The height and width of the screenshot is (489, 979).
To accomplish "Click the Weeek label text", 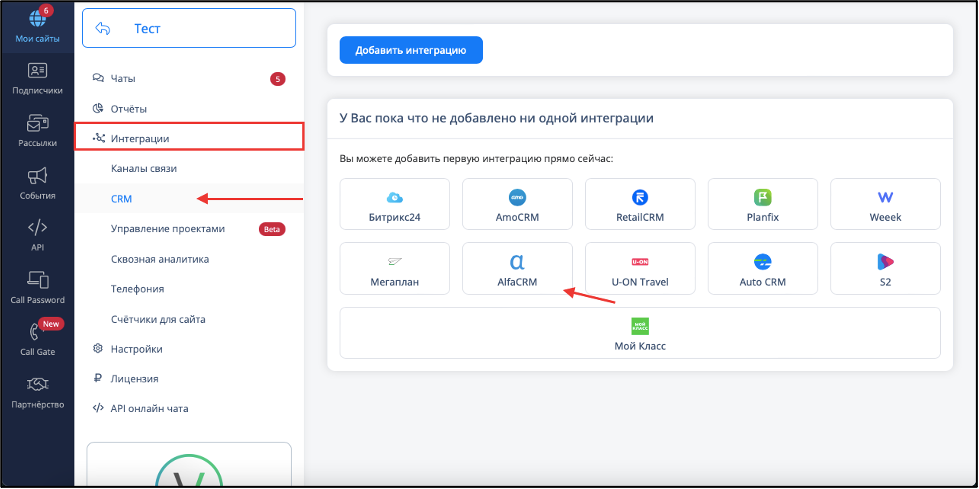I will pyautogui.click(x=885, y=217).
